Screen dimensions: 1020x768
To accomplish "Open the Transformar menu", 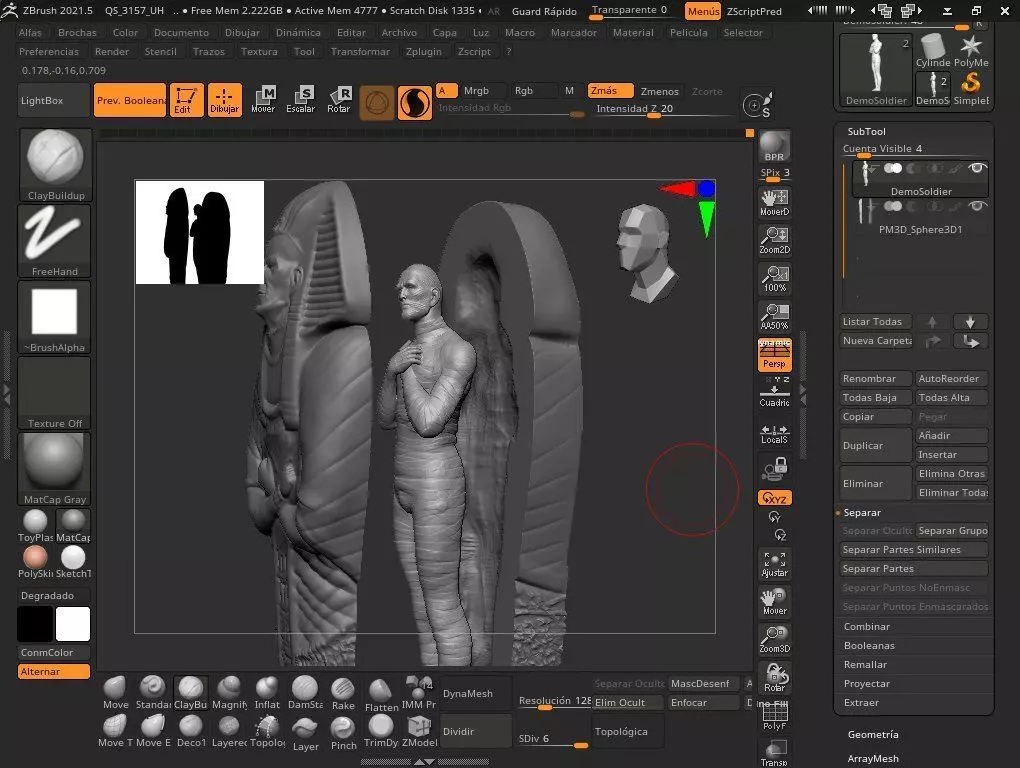I will 360,51.
